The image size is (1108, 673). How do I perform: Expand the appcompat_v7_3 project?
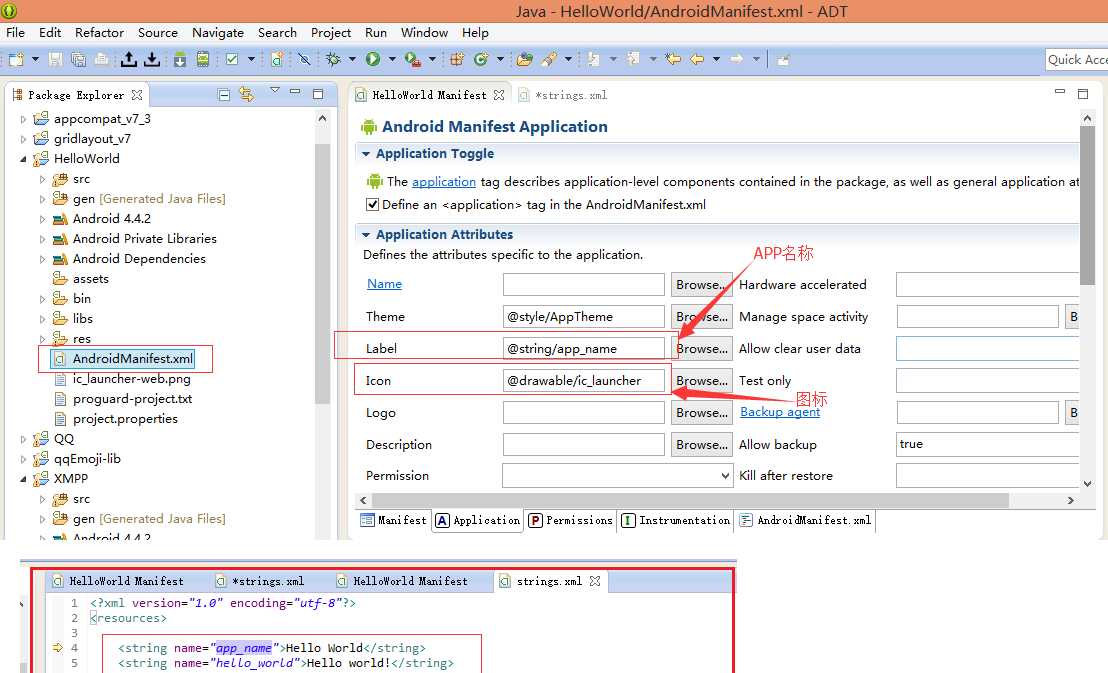click(x=23, y=119)
